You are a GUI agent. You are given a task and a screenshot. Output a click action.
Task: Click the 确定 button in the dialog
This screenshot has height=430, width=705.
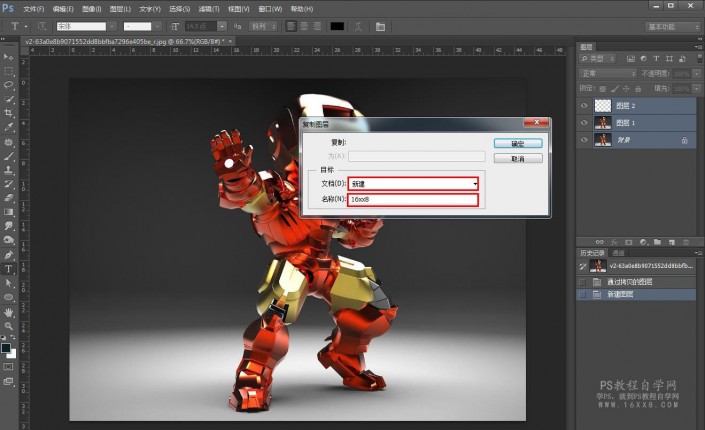coord(517,144)
